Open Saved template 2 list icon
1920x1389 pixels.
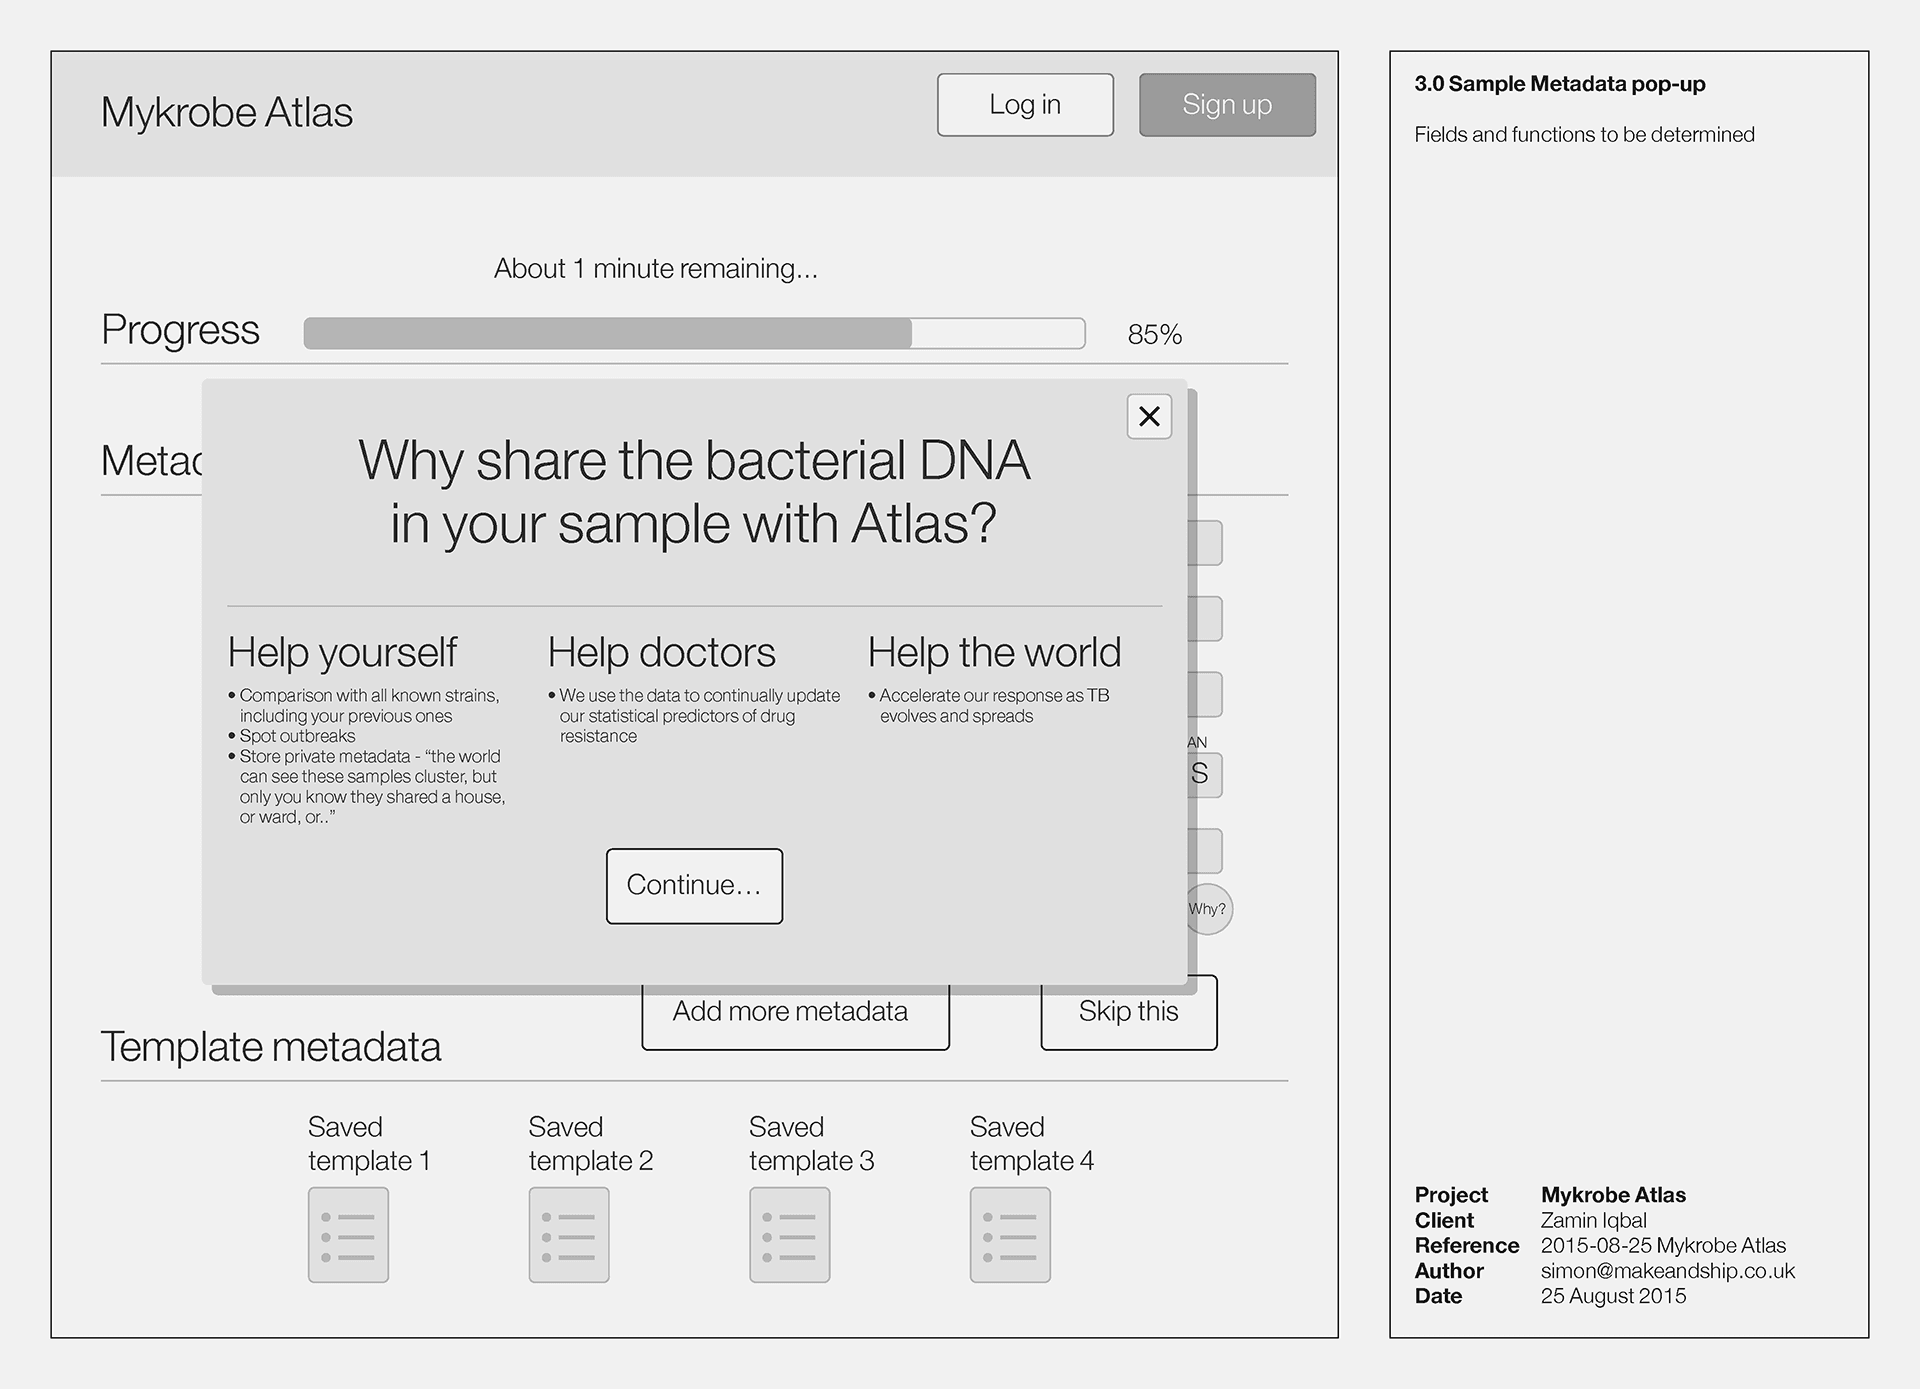click(569, 1235)
